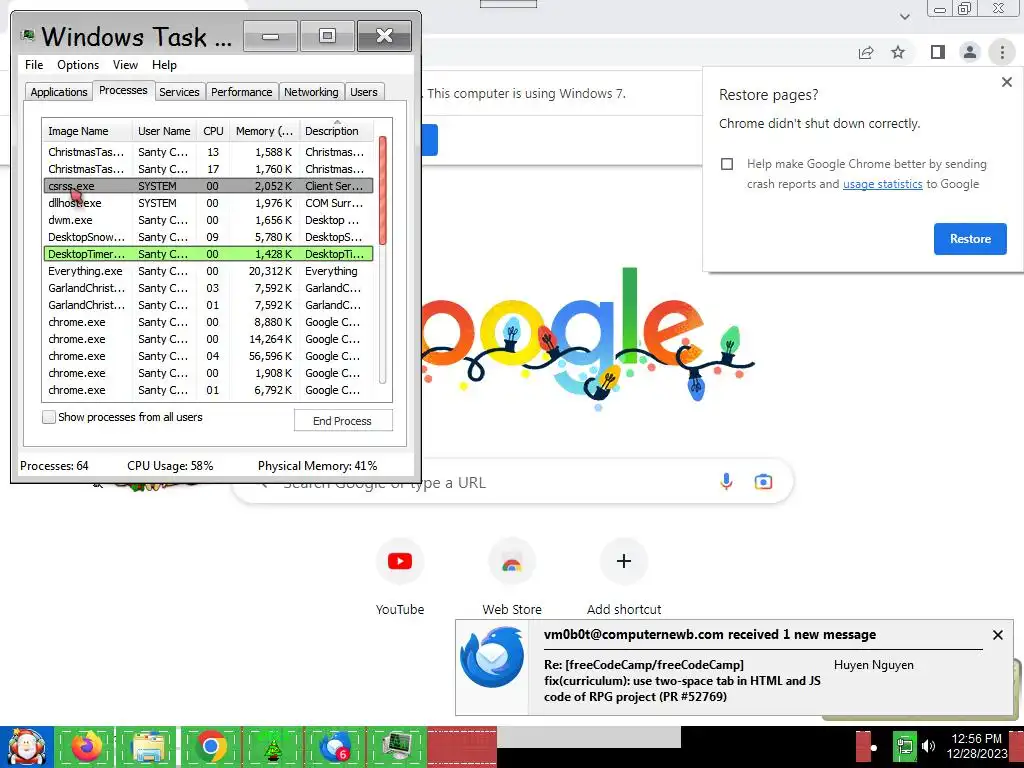Open Chrome three-dot menu
The image size is (1024, 768).
(x=1002, y=52)
